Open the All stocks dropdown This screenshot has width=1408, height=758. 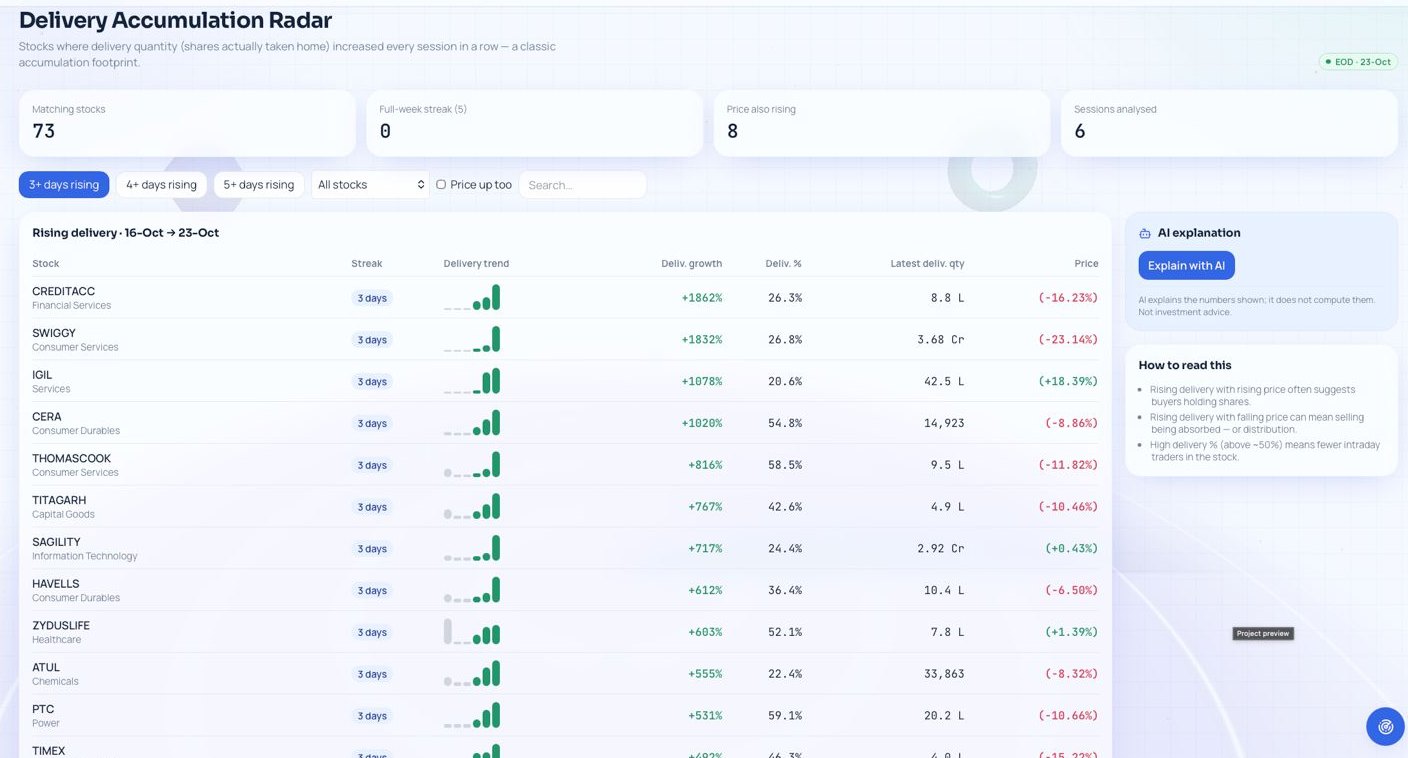pos(371,184)
